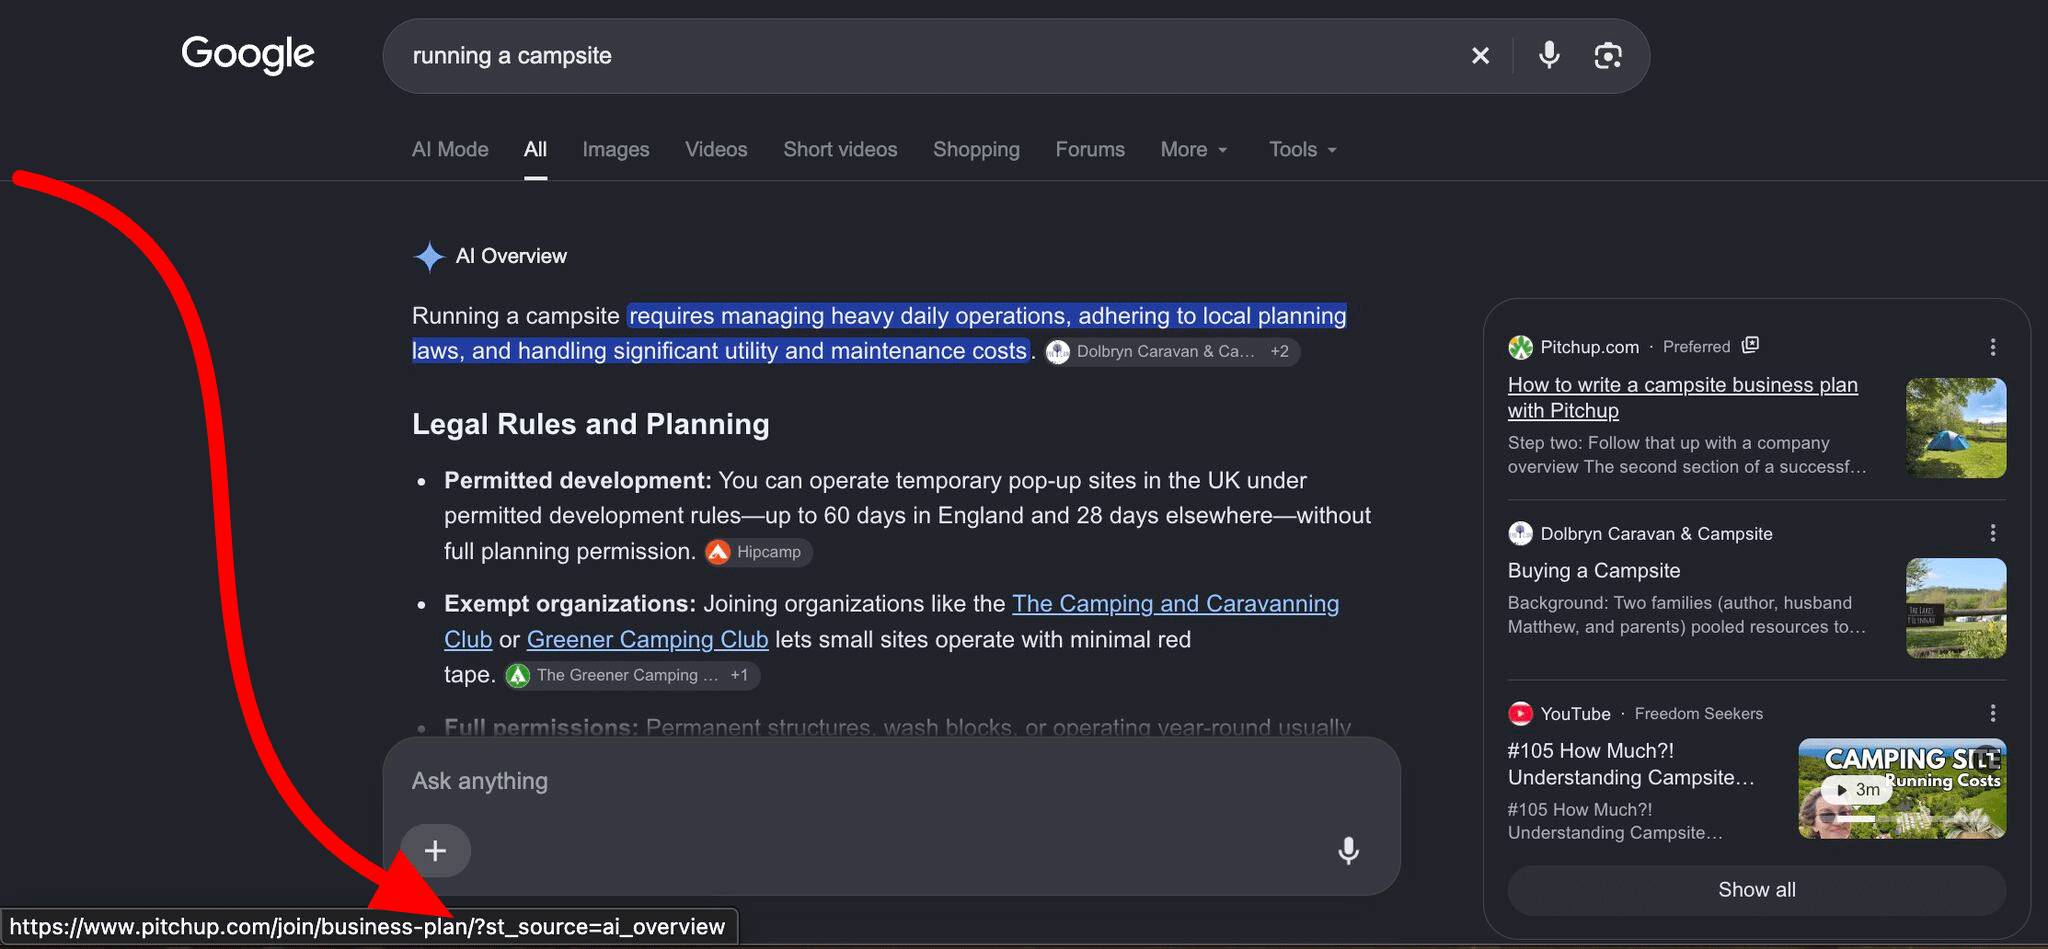
Task: Click the microphone in the Ask anything box
Action: tap(1348, 851)
